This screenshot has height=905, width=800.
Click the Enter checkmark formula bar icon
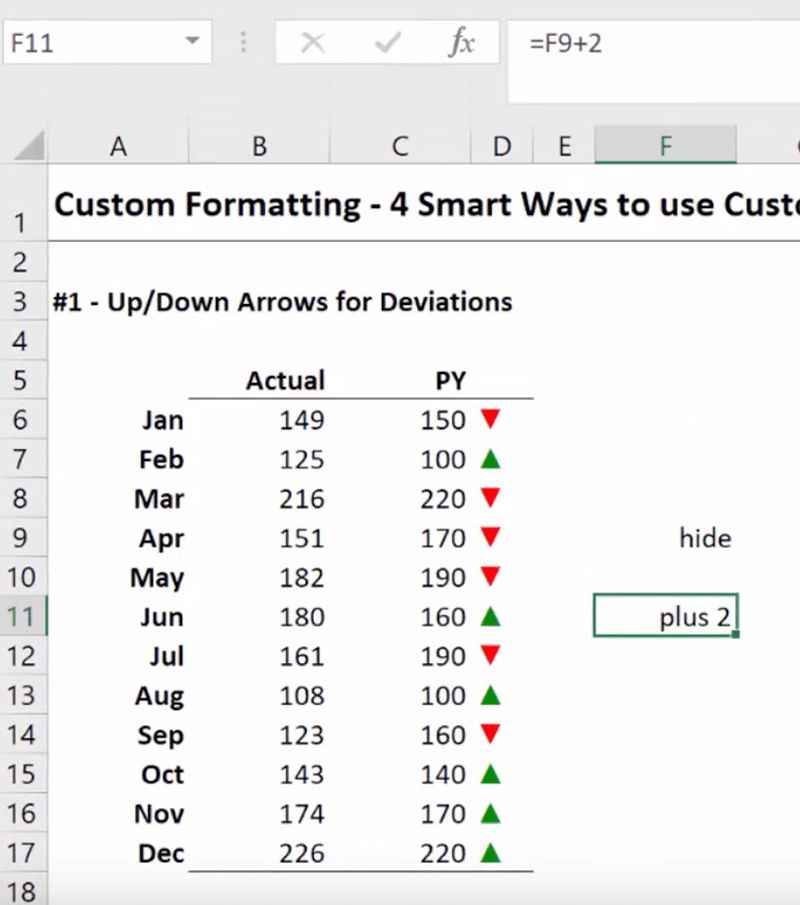pos(387,43)
